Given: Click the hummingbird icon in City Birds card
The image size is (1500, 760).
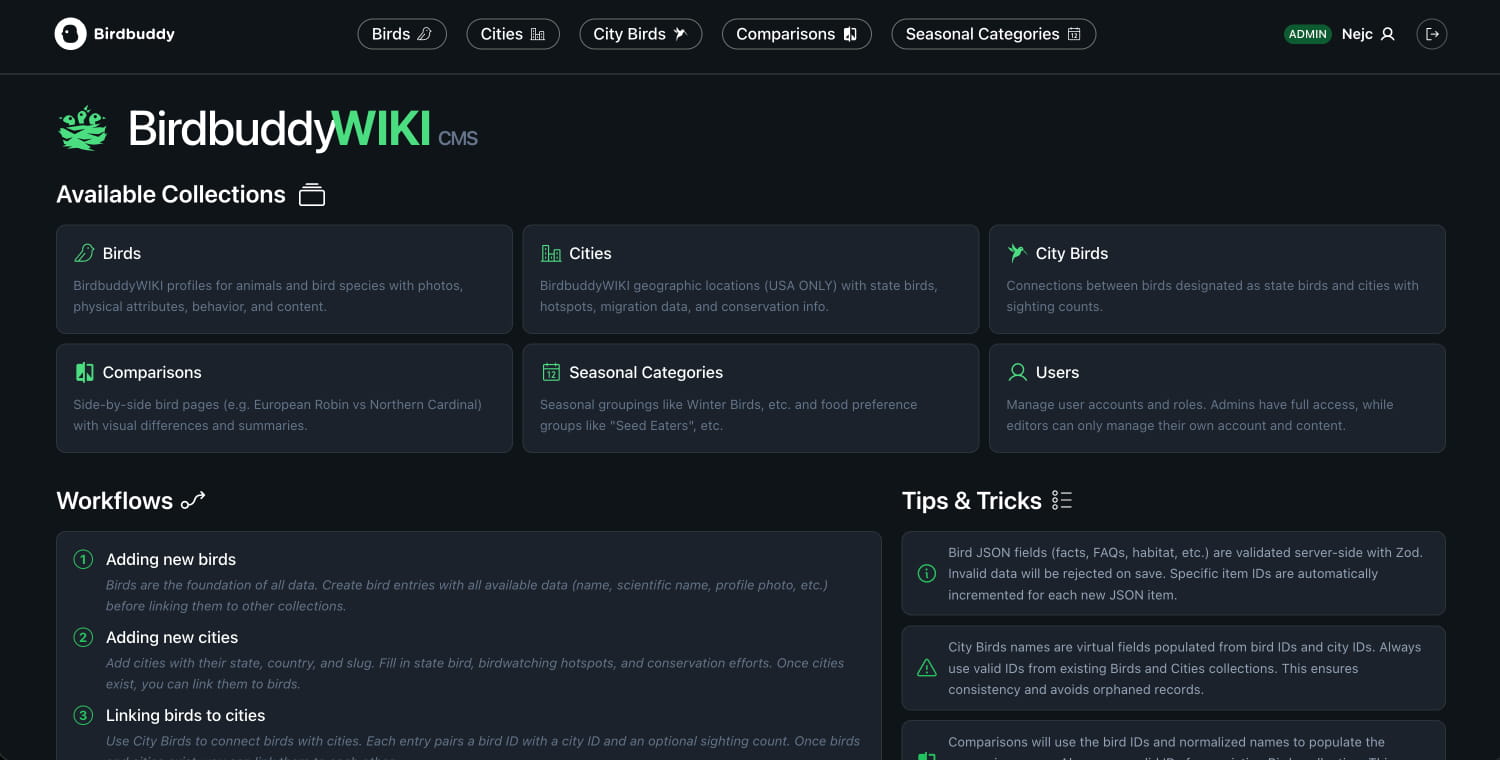Looking at the screenshot, I should coord(1017,253).
